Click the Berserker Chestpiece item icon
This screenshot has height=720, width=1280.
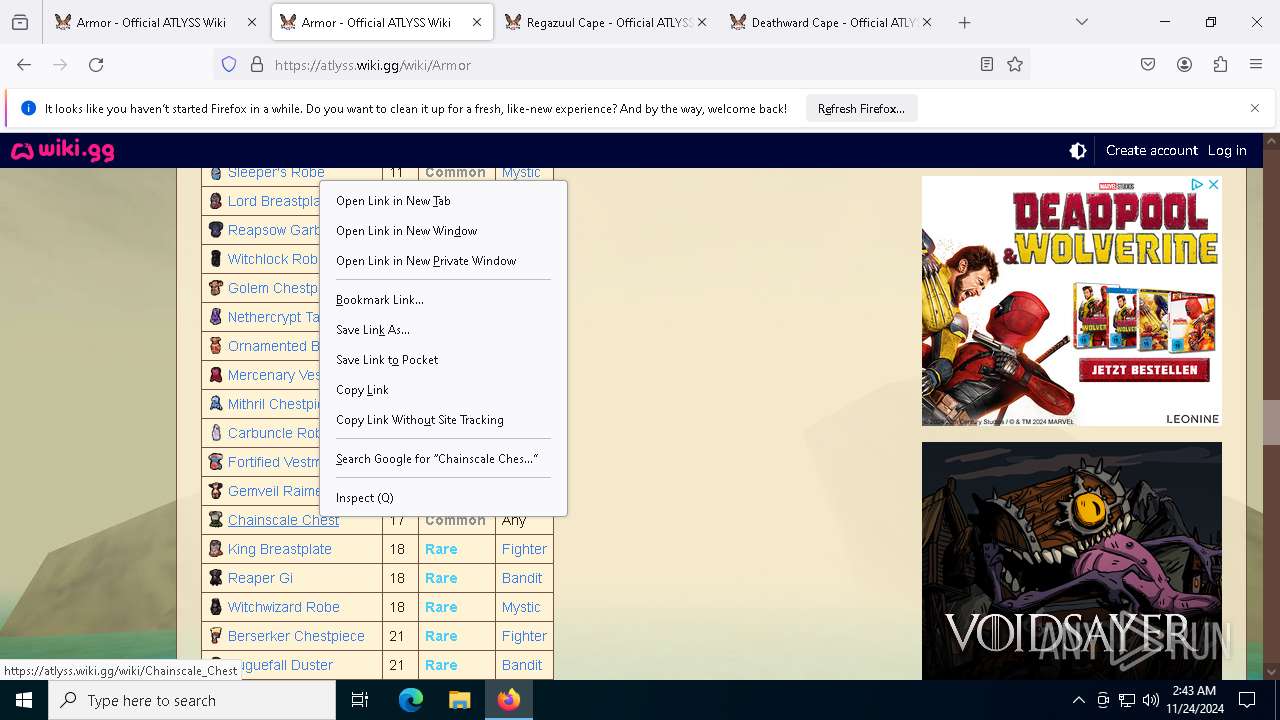coord(215,636)
